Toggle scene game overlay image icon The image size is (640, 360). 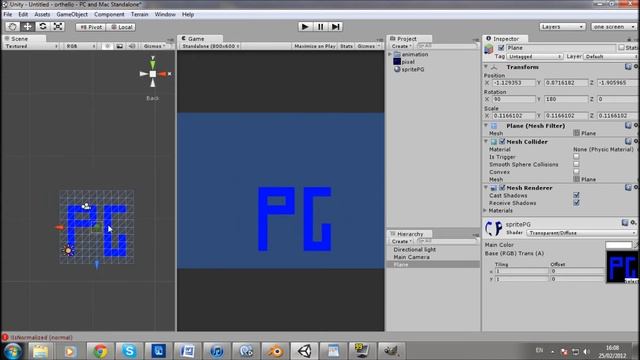point(120,46)
